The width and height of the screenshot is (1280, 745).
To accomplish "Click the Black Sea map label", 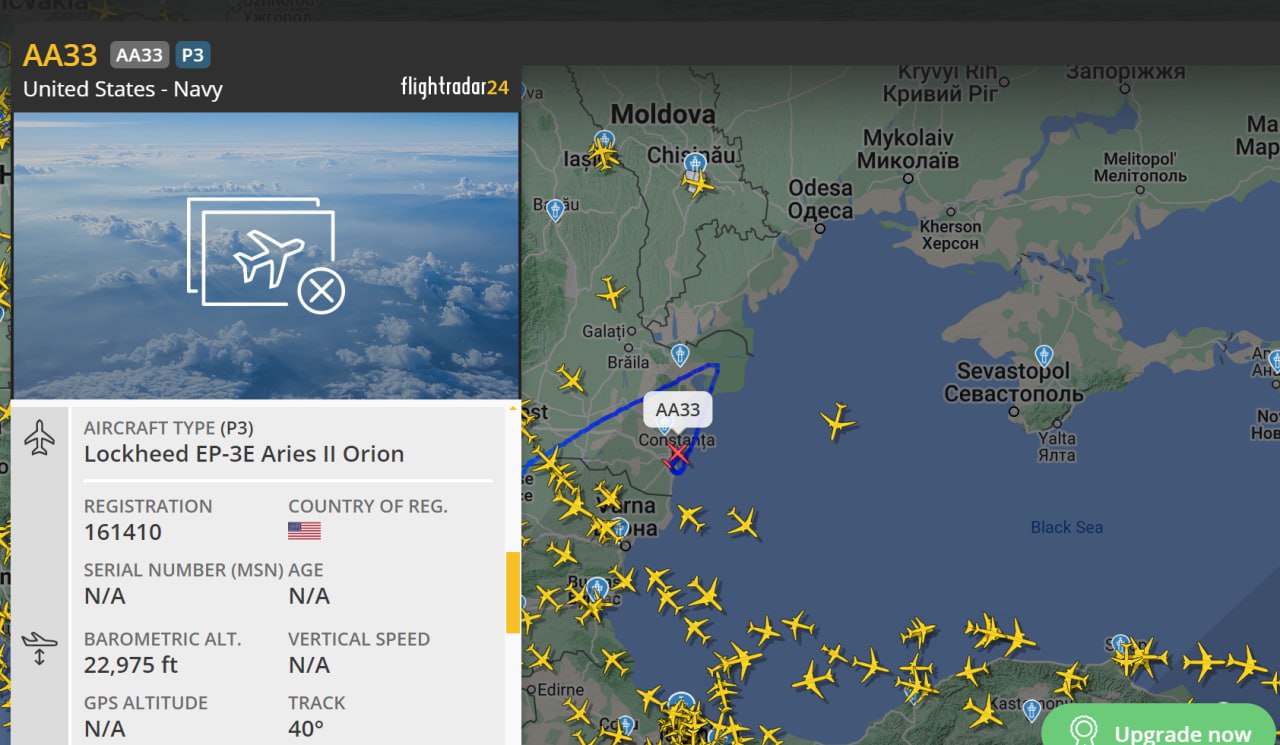I will coord(1067,527).
